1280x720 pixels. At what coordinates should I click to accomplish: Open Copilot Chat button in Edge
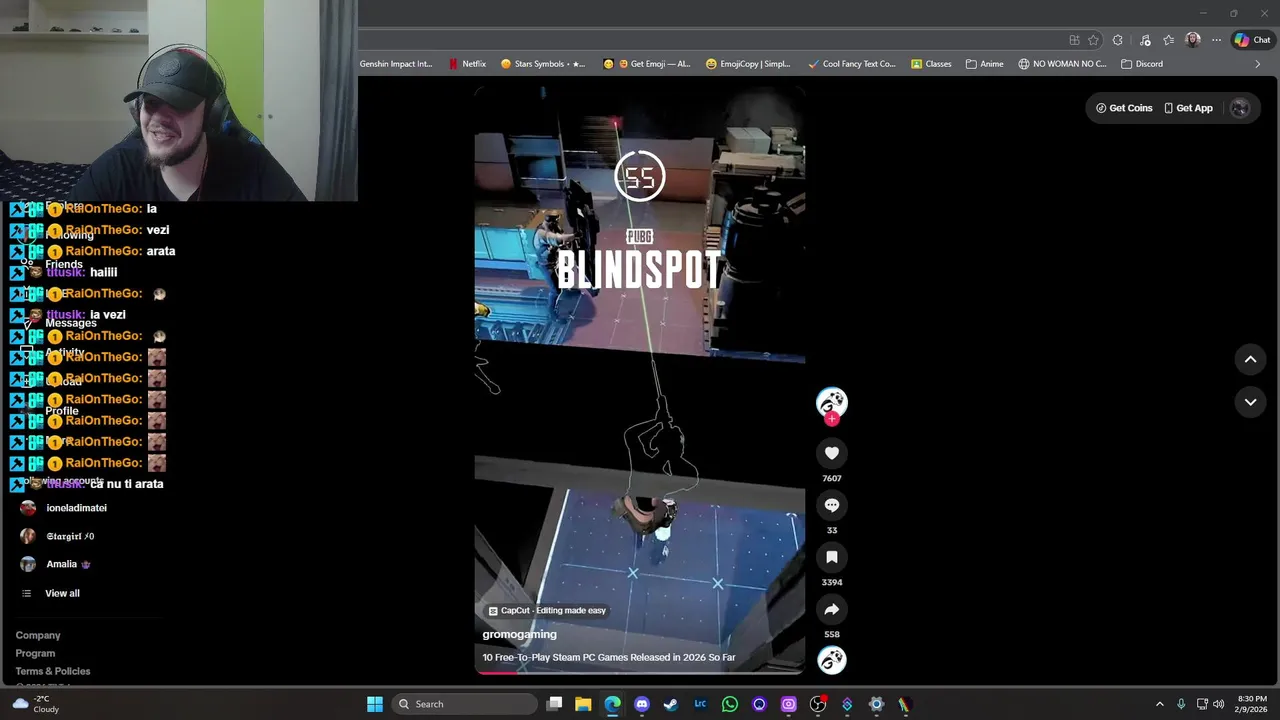click(1252, 40)
